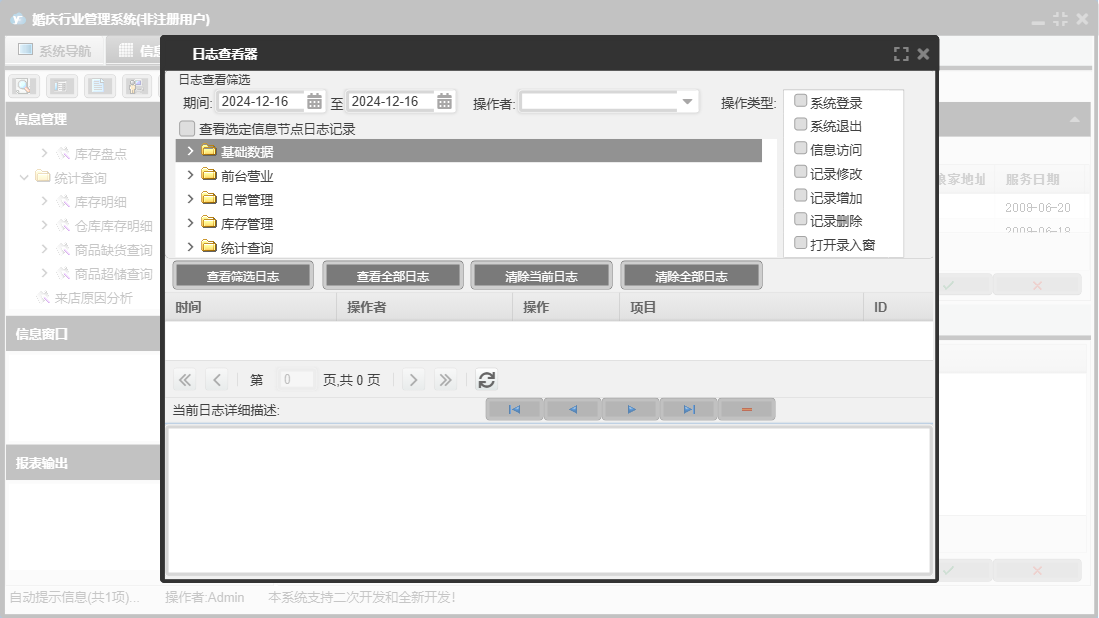Click the 清除当前日志 button
Screen dimensions: 1099x618
point(541,276)
